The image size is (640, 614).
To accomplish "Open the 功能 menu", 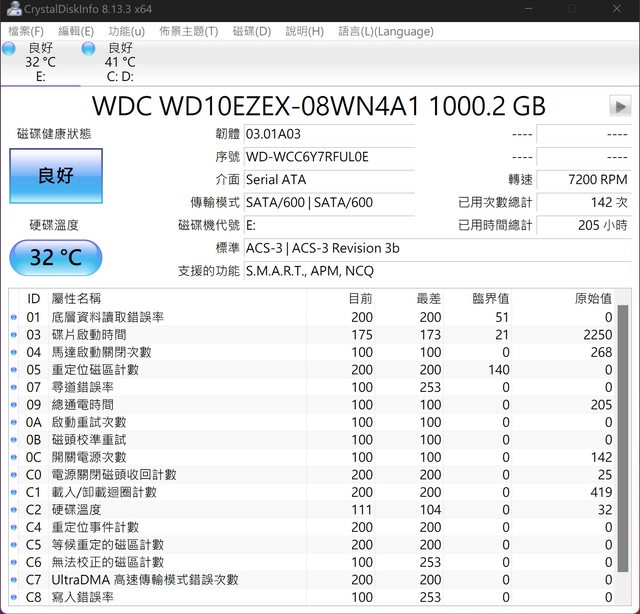I will coord(126,31).
